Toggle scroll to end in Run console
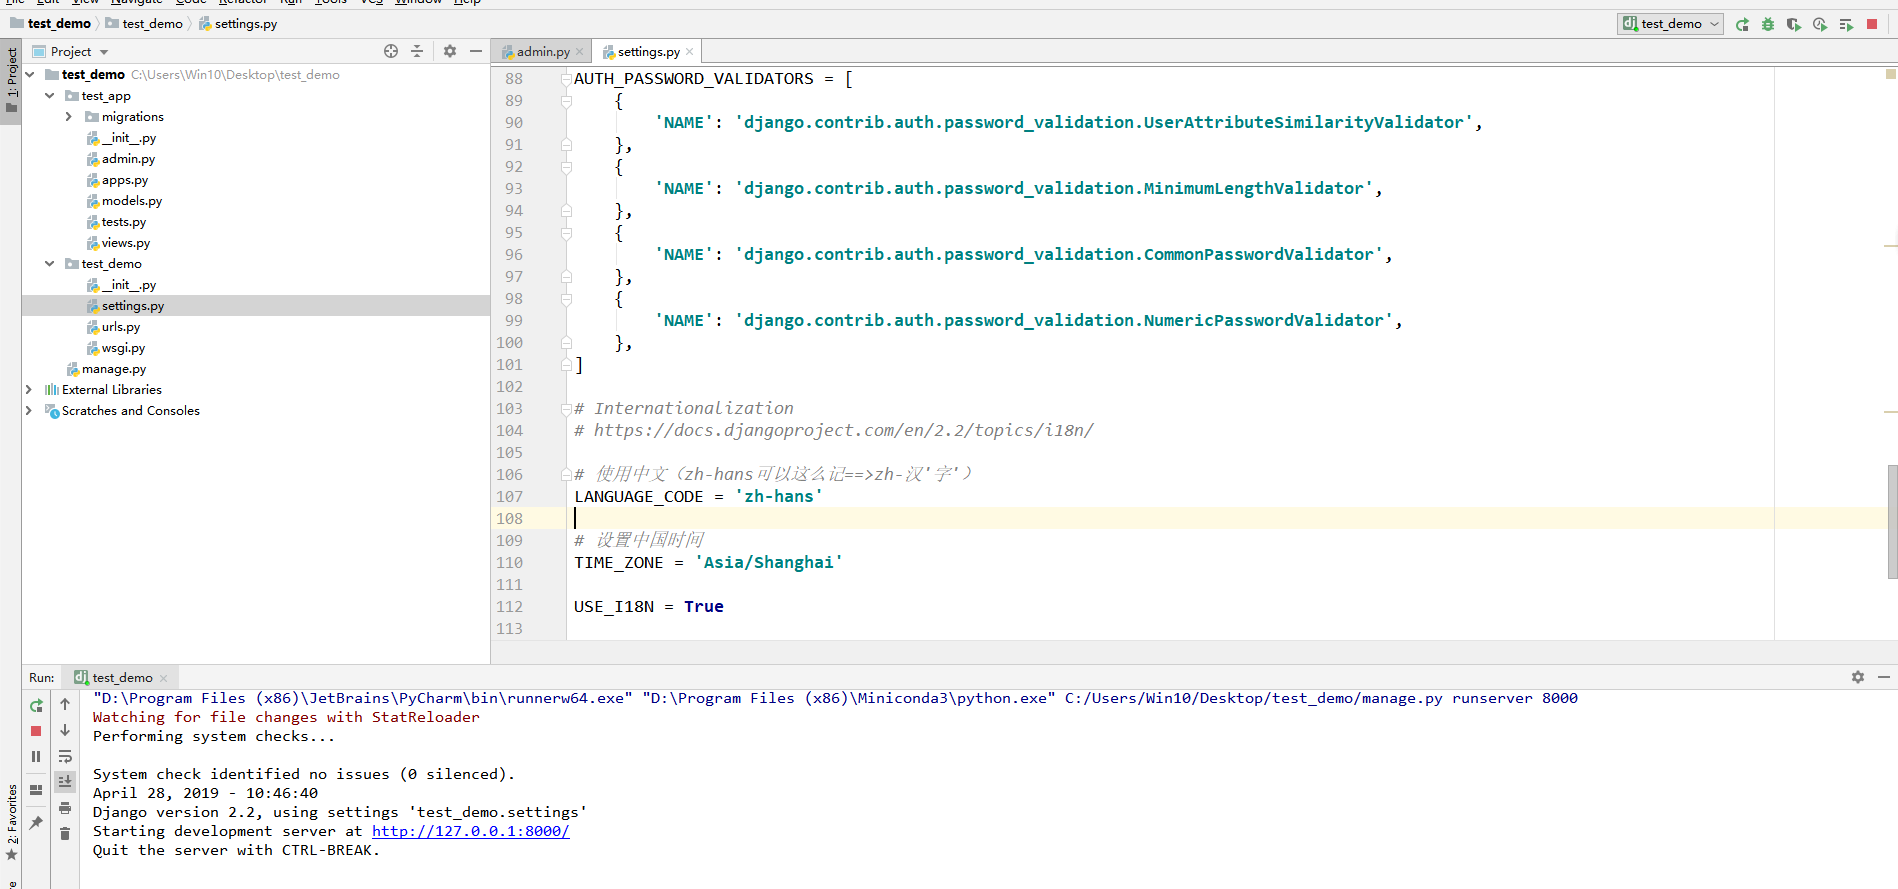Viewport: 1898px width, 889px height. (65, 781)
